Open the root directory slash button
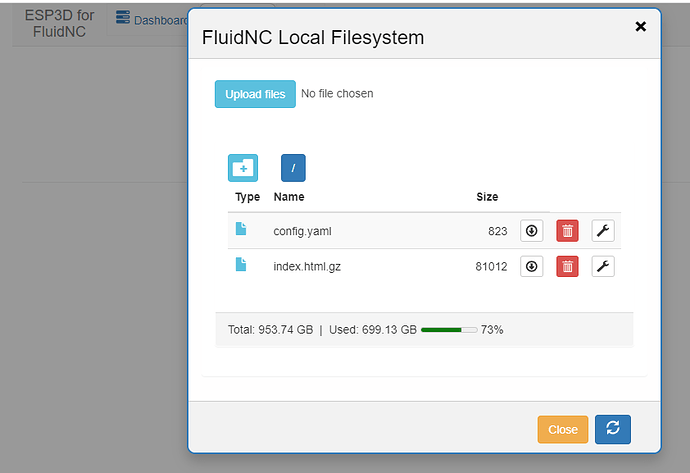Image resolution: width=690 pixels, height=473 pixels. pos(293,168)
